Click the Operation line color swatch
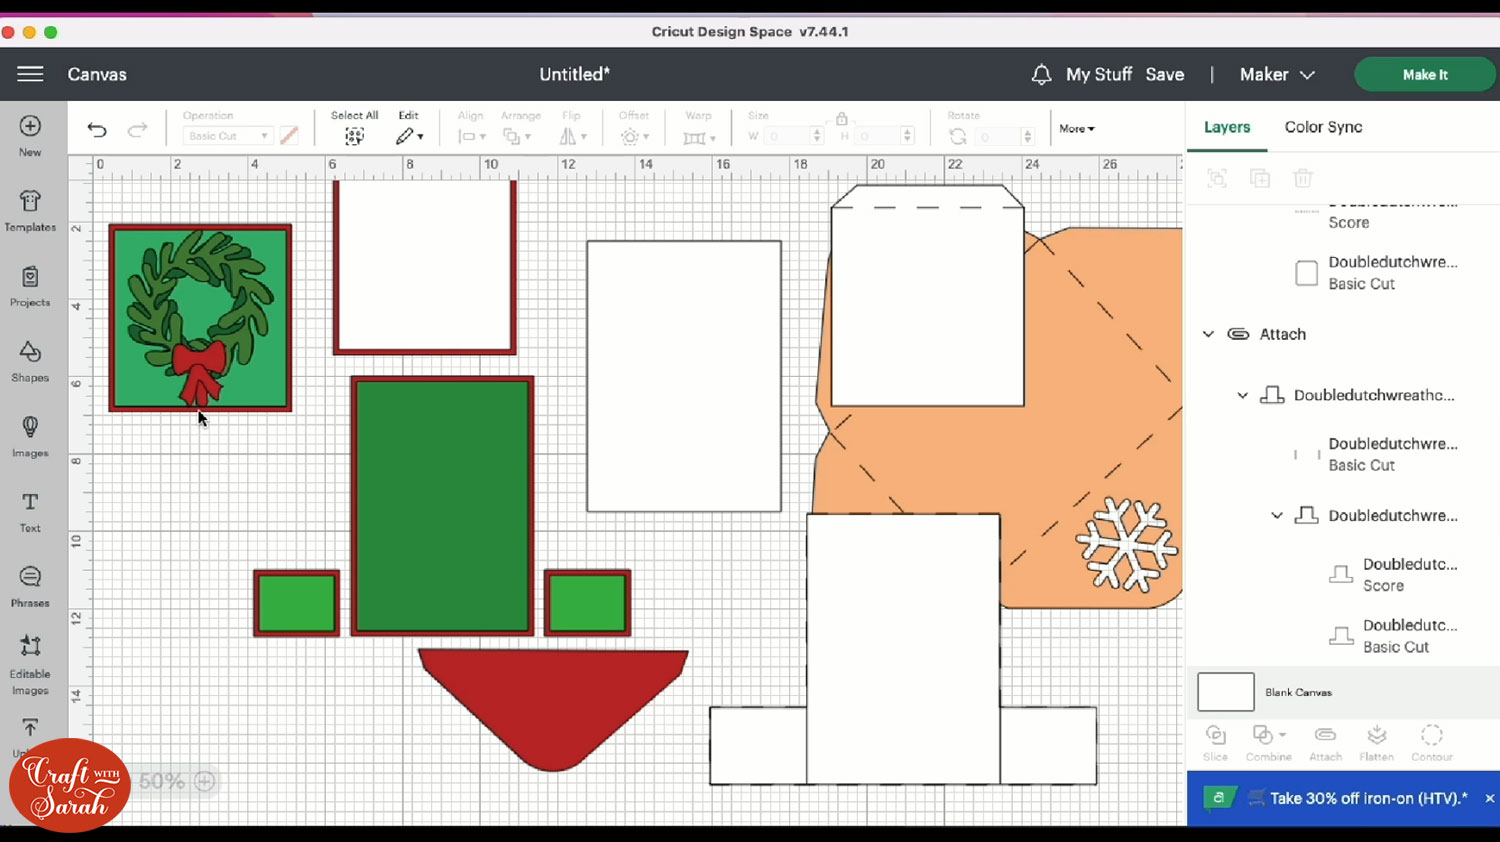 [289, 136]
